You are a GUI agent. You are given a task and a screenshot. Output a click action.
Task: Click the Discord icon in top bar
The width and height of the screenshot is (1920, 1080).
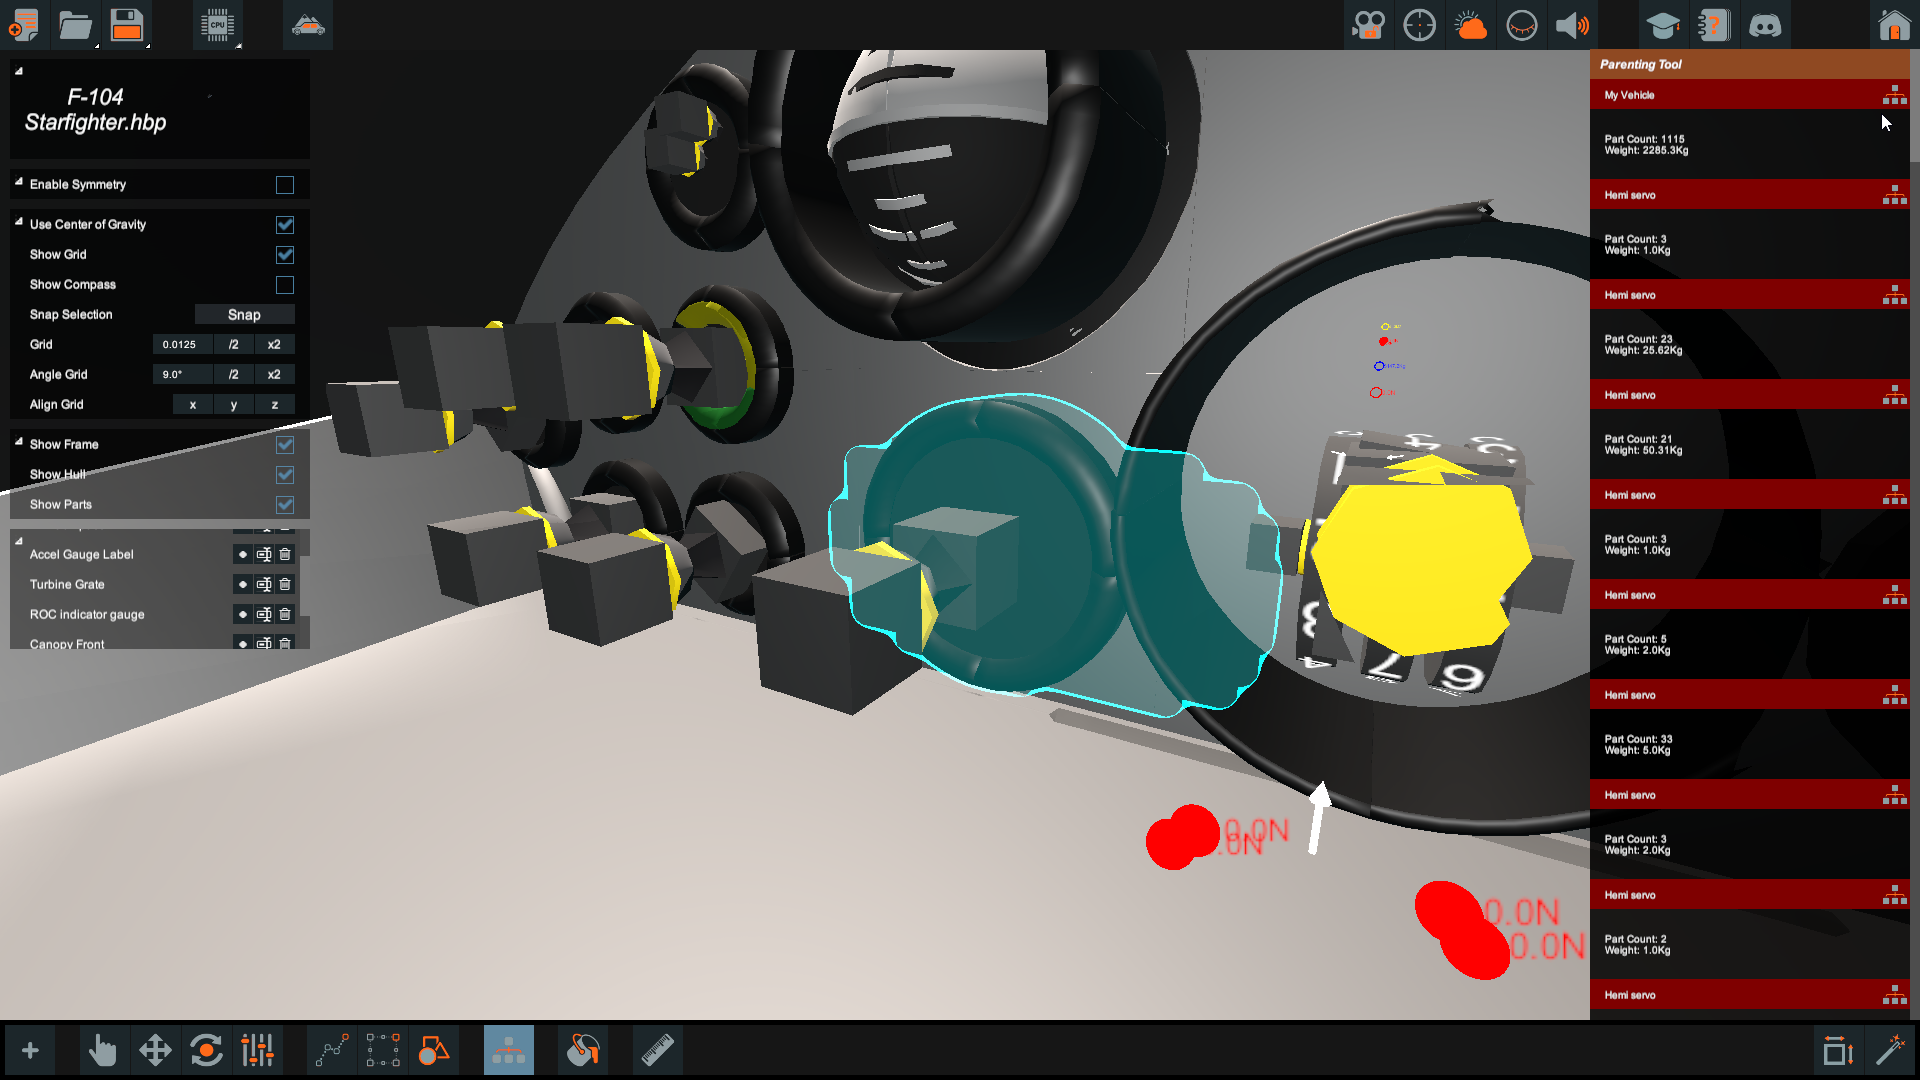pos(1765,25)
